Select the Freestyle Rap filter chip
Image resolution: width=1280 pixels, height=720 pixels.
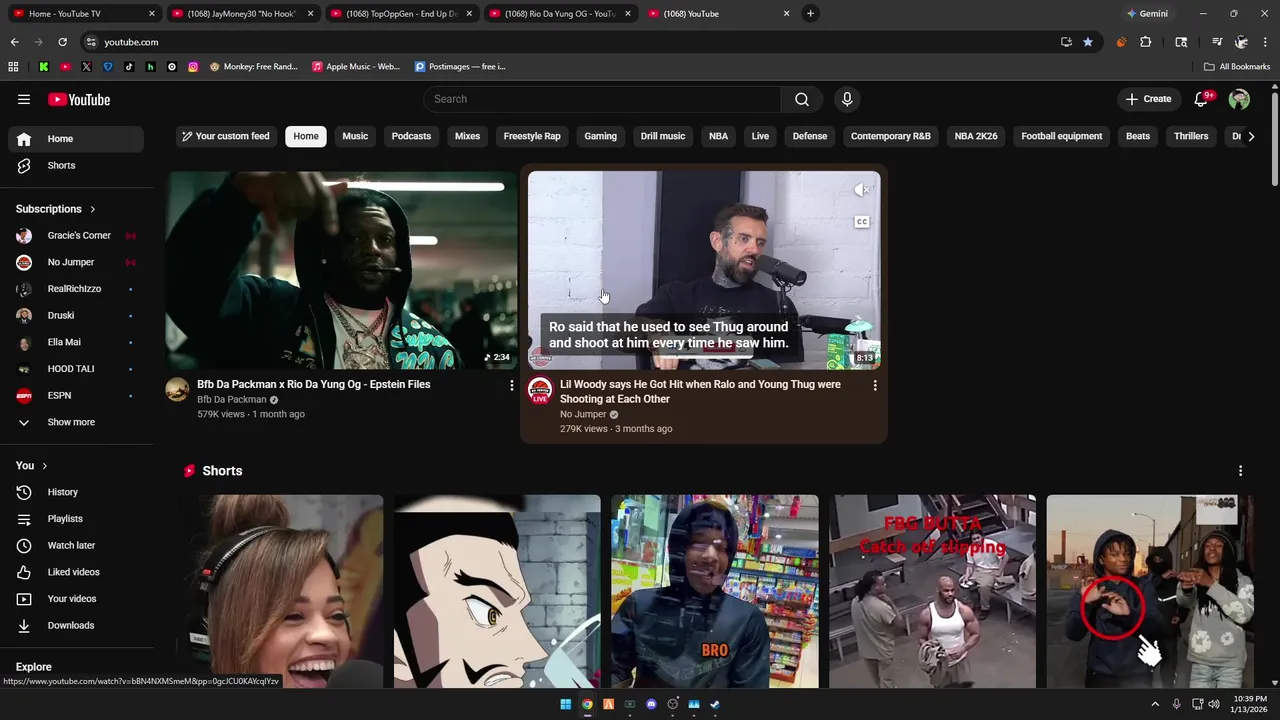pyautogui.click(x=532, y=136)
